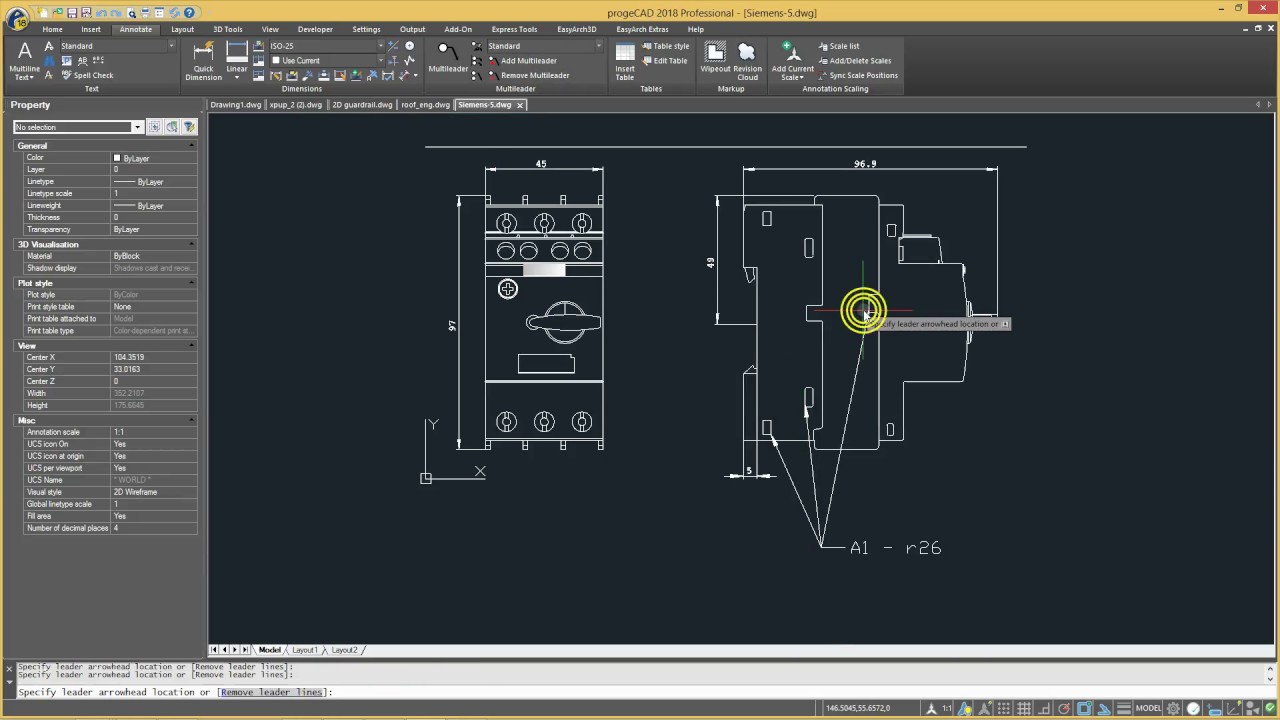Viewport: 1280px width, 720px height.
Task: Click the Multileader tool
Action: (x=447, y=56)
